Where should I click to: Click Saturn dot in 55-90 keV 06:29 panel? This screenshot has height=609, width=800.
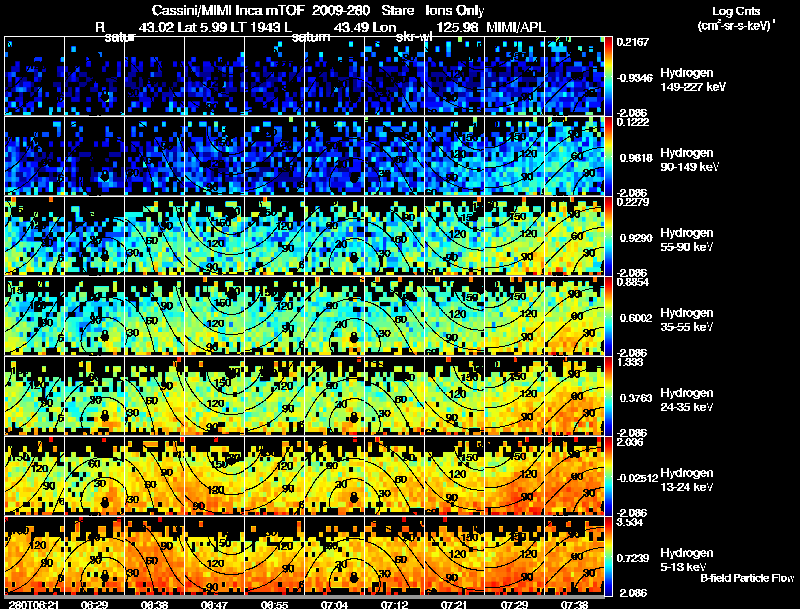coord(105,256)
